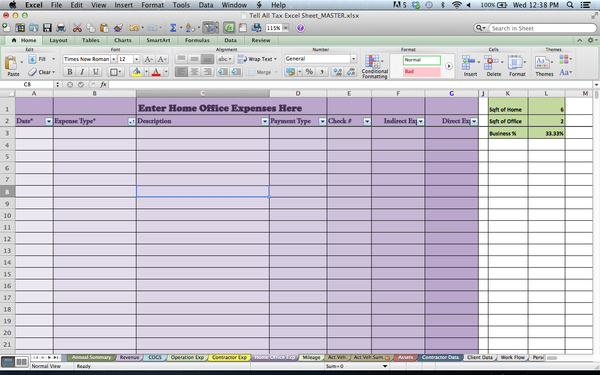This screenshot has height=375, width=600.
Task: Click the Undo arrow icon
Action: [x=134, y=28]
